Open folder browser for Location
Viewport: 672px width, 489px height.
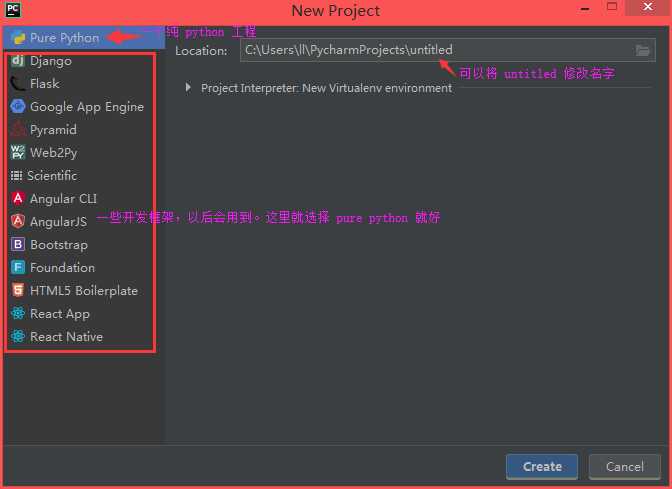tap(642, 50)
